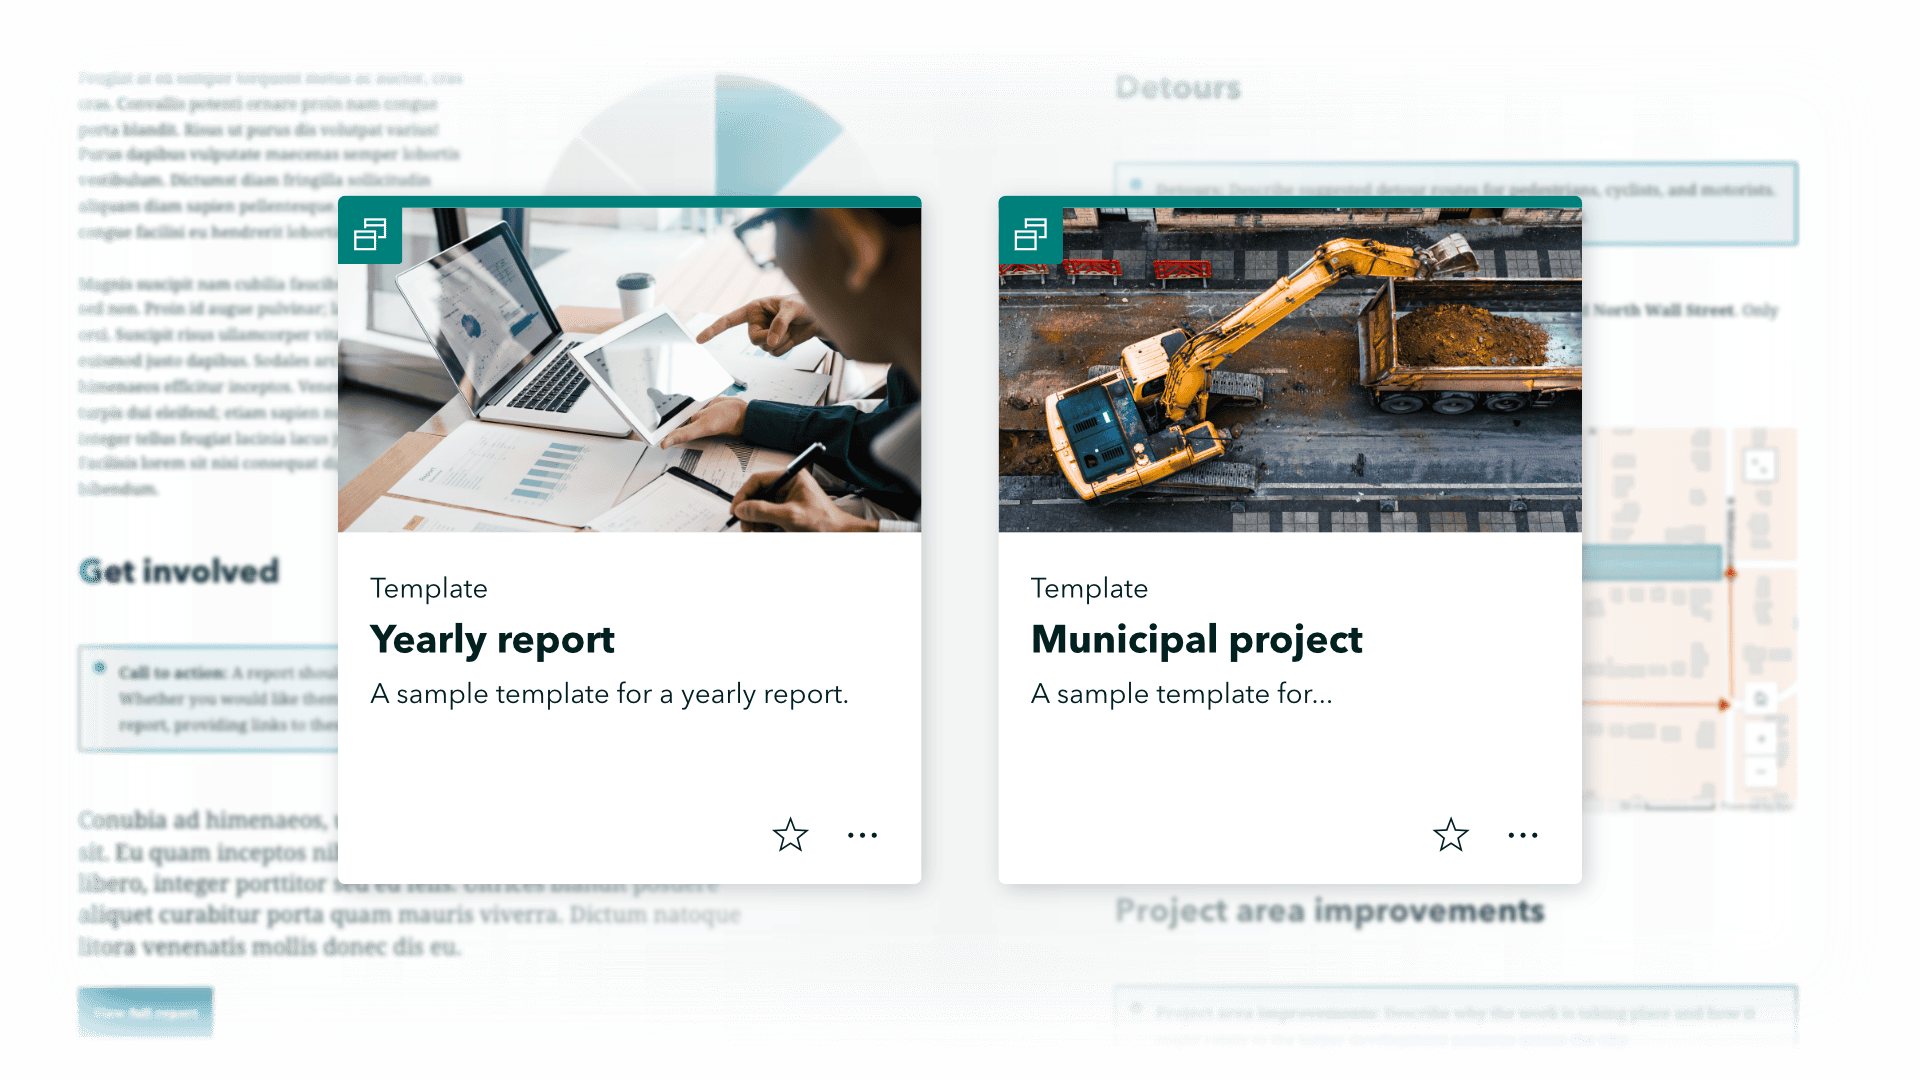1920x1080 pixels.
Task: Click the Yearly report title
Action: click(492, 640)
